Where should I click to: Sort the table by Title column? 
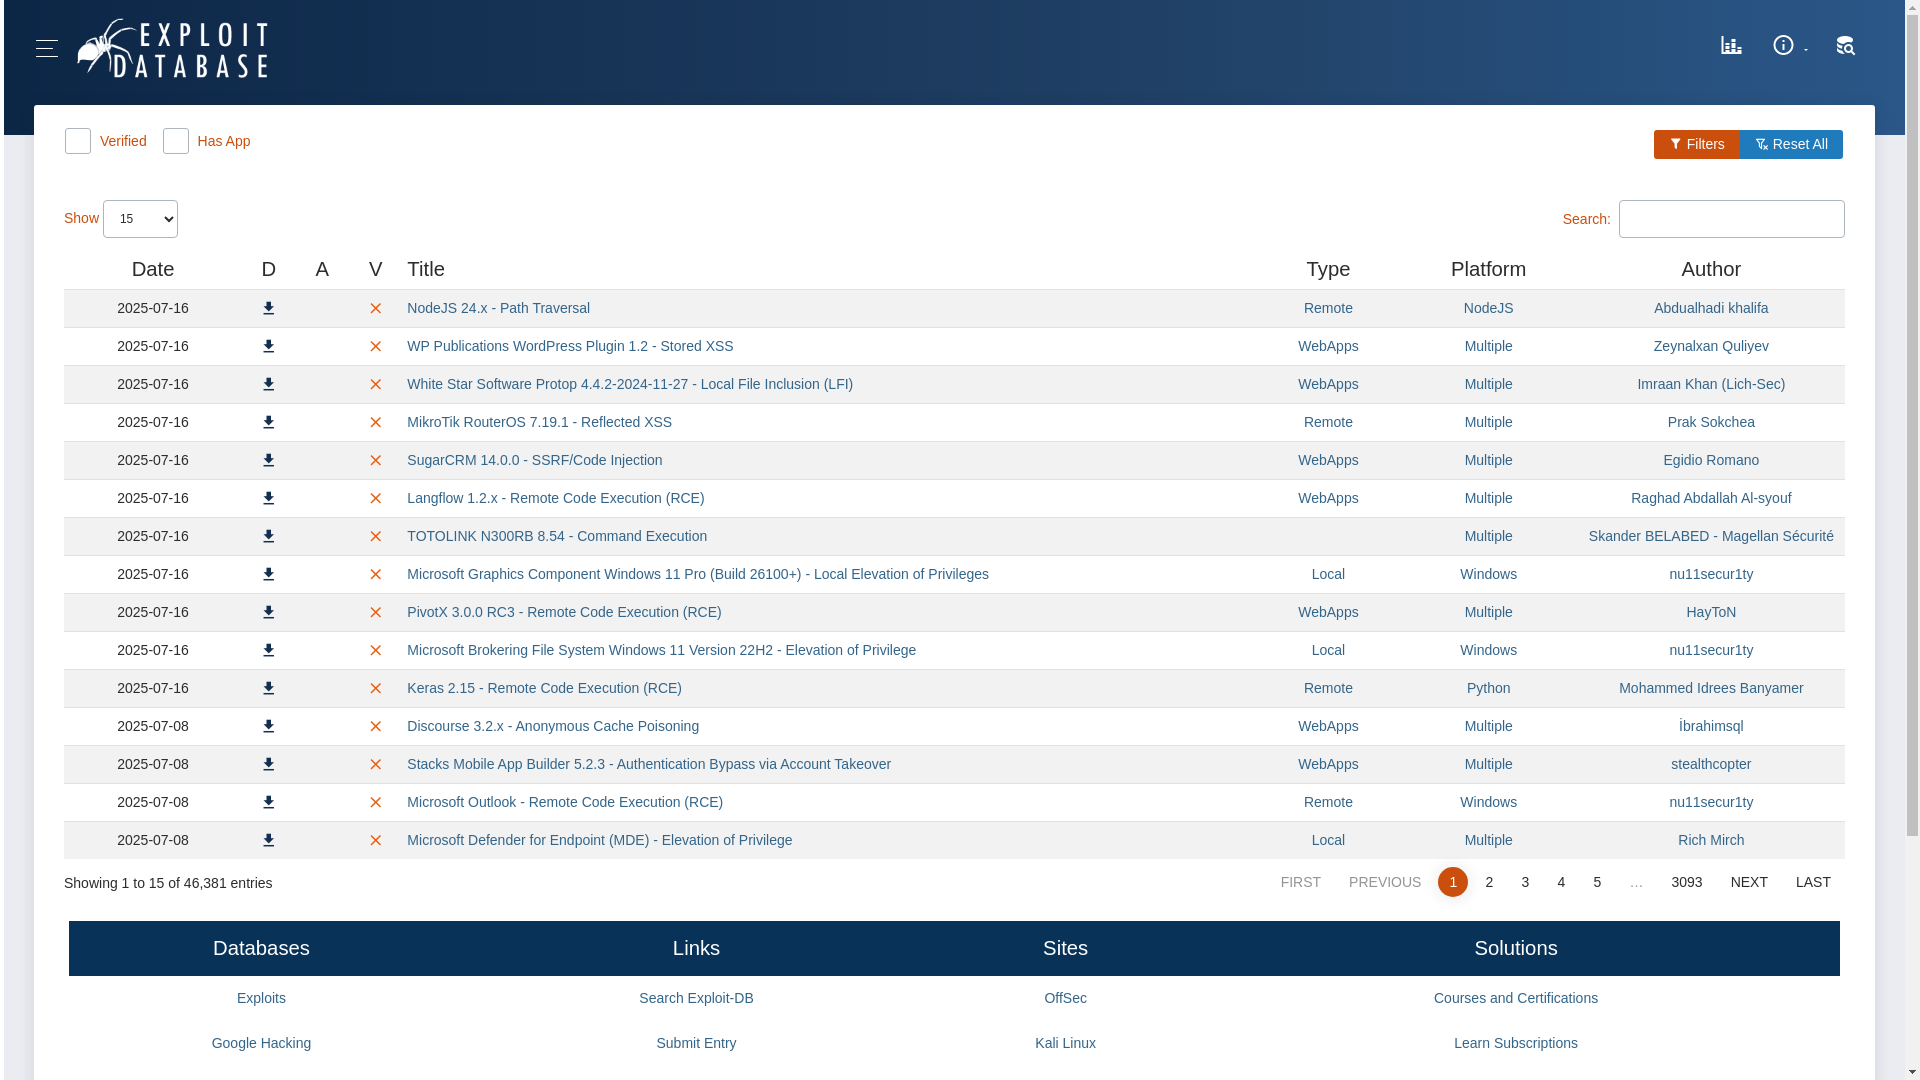click(x=426, y=269)
